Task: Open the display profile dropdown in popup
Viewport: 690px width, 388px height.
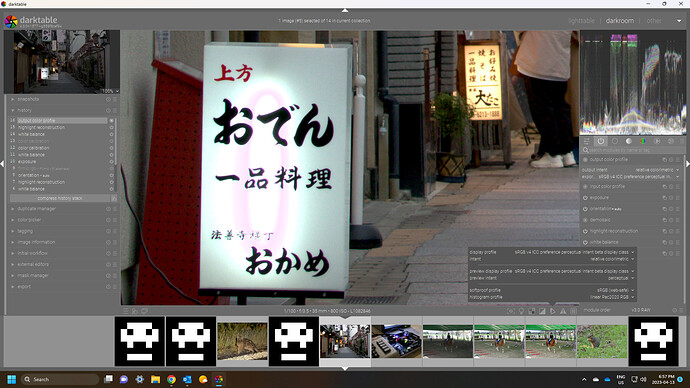Action: tap(552, 253)
